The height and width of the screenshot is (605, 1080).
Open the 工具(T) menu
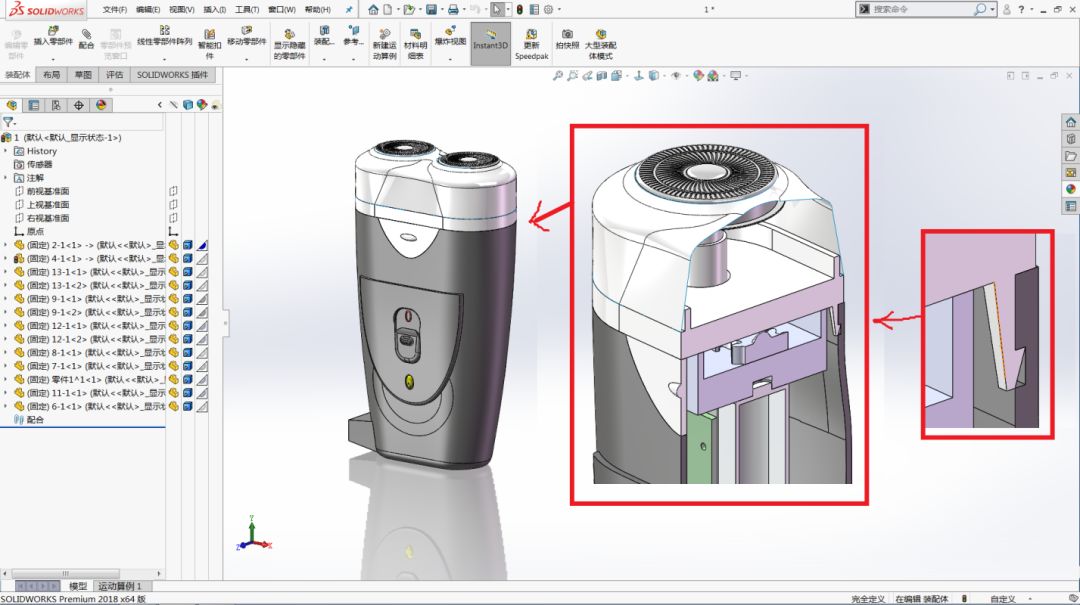pyautogui.click(x=247, y=10)
